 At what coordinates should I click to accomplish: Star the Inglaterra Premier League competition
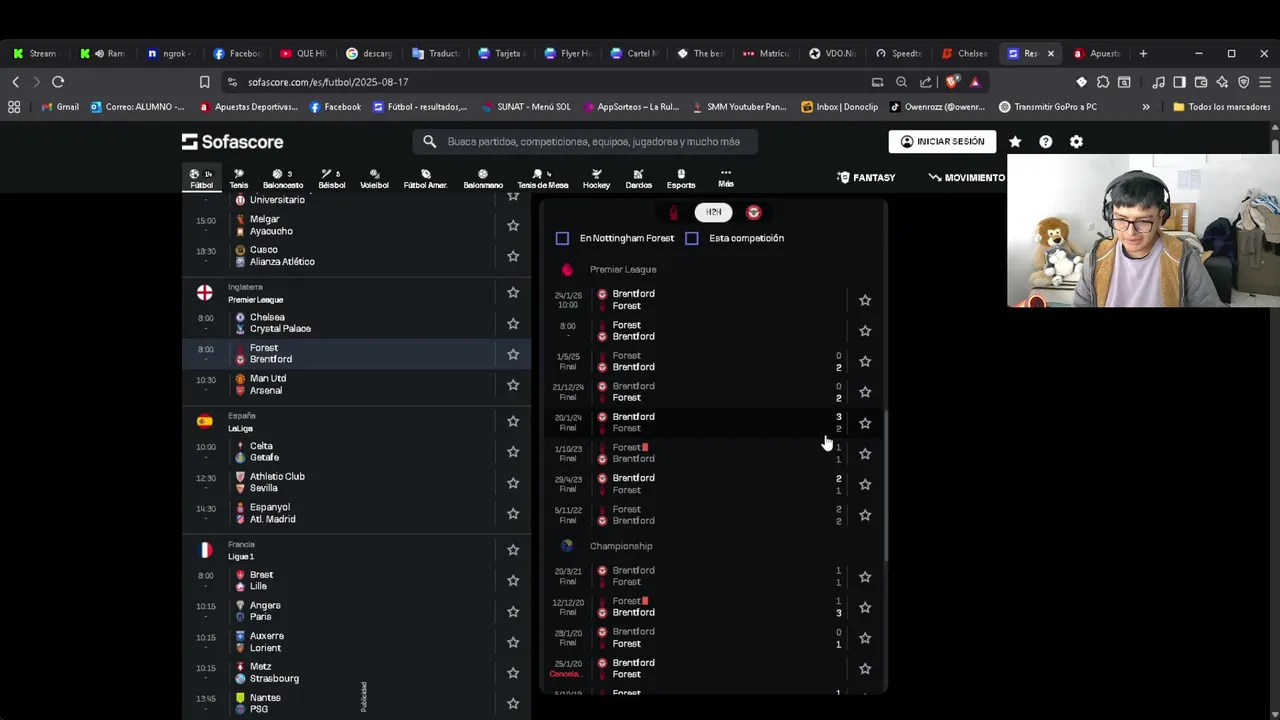pyautogui.click(x=513, y=293)
